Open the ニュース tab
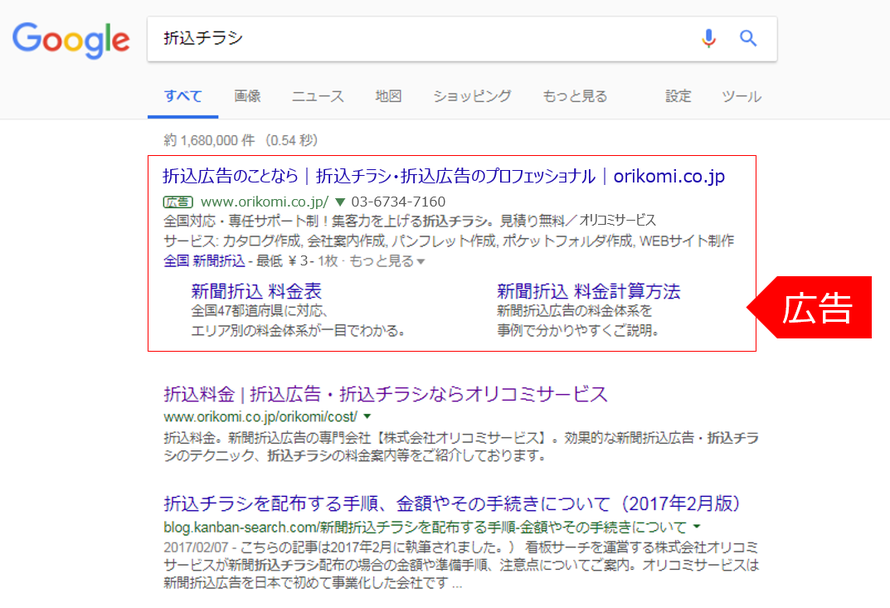Image resolution: width=890 pixels, height=608 pixels. (318, 96)
